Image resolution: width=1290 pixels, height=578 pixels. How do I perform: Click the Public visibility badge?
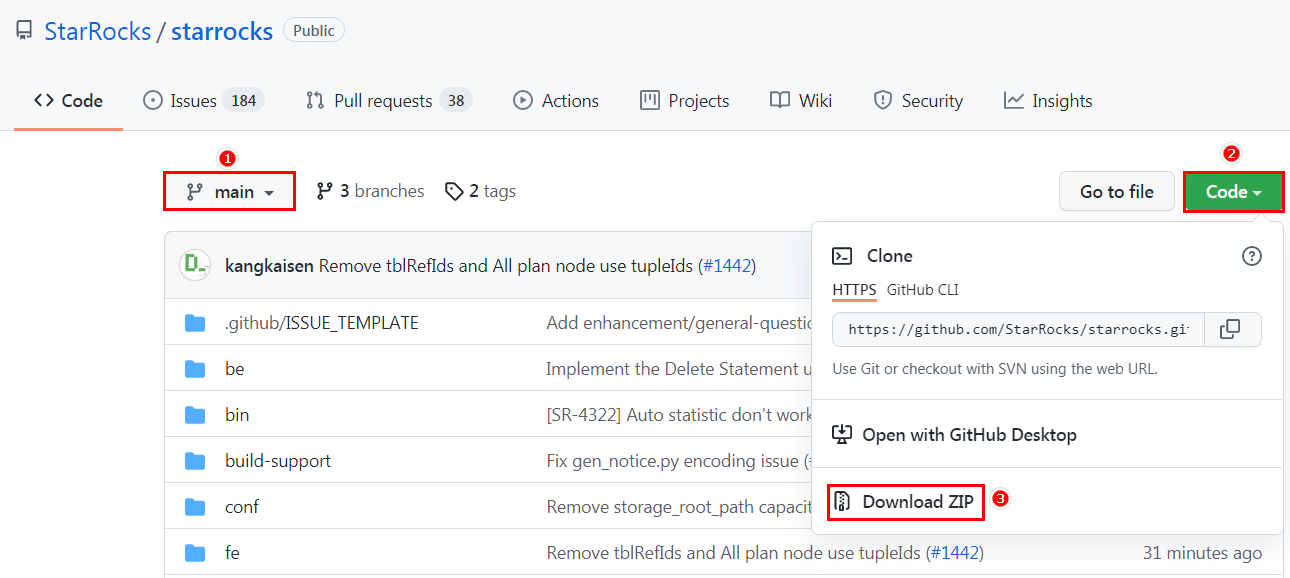(314, 31)
